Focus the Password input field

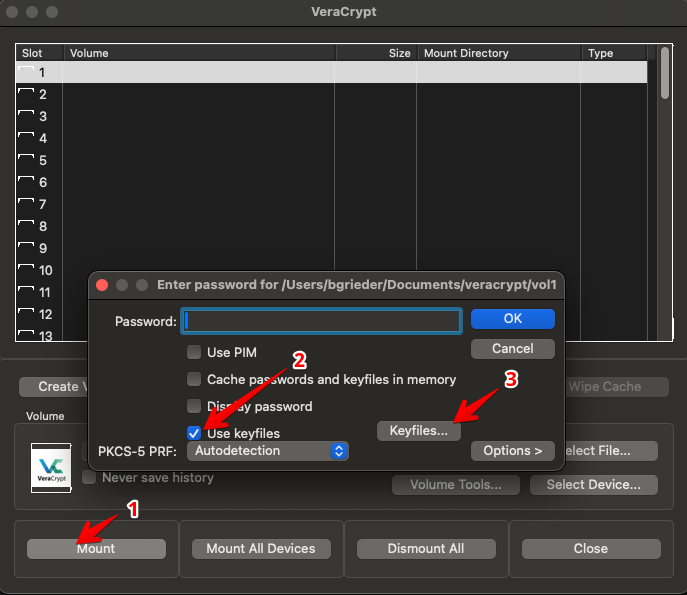coord(322,321)
